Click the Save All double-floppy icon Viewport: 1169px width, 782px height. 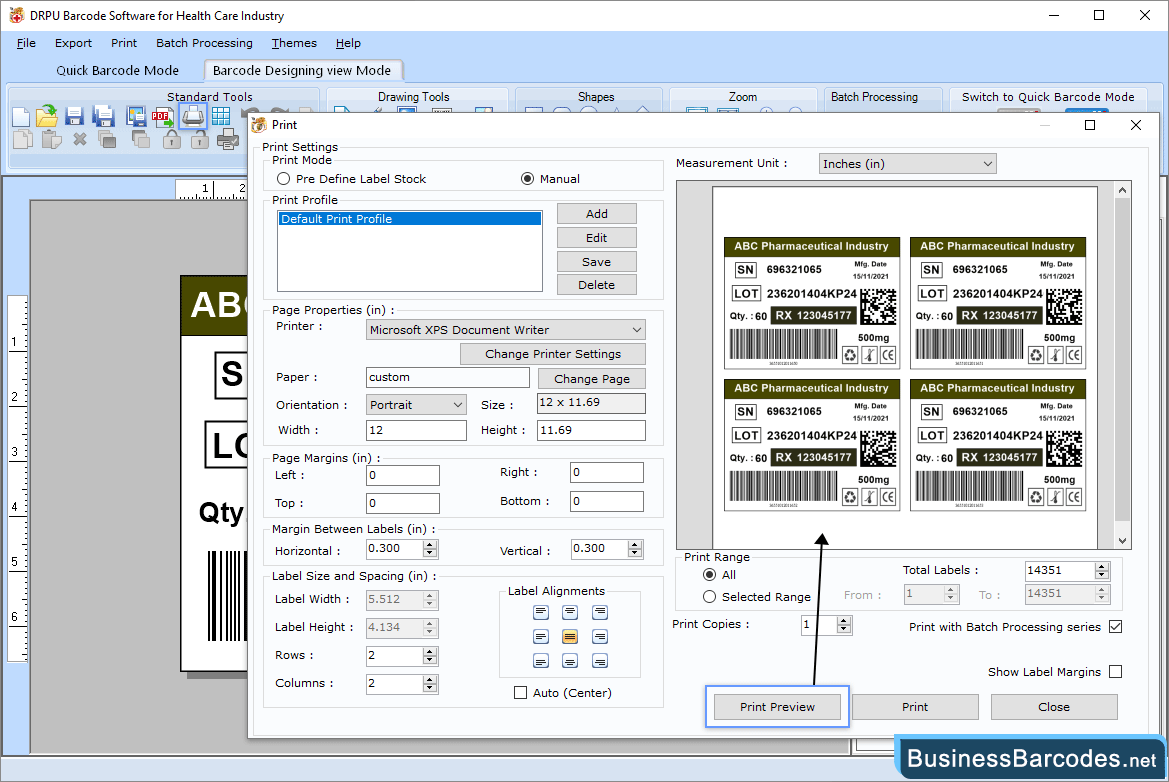click(104, 116)
